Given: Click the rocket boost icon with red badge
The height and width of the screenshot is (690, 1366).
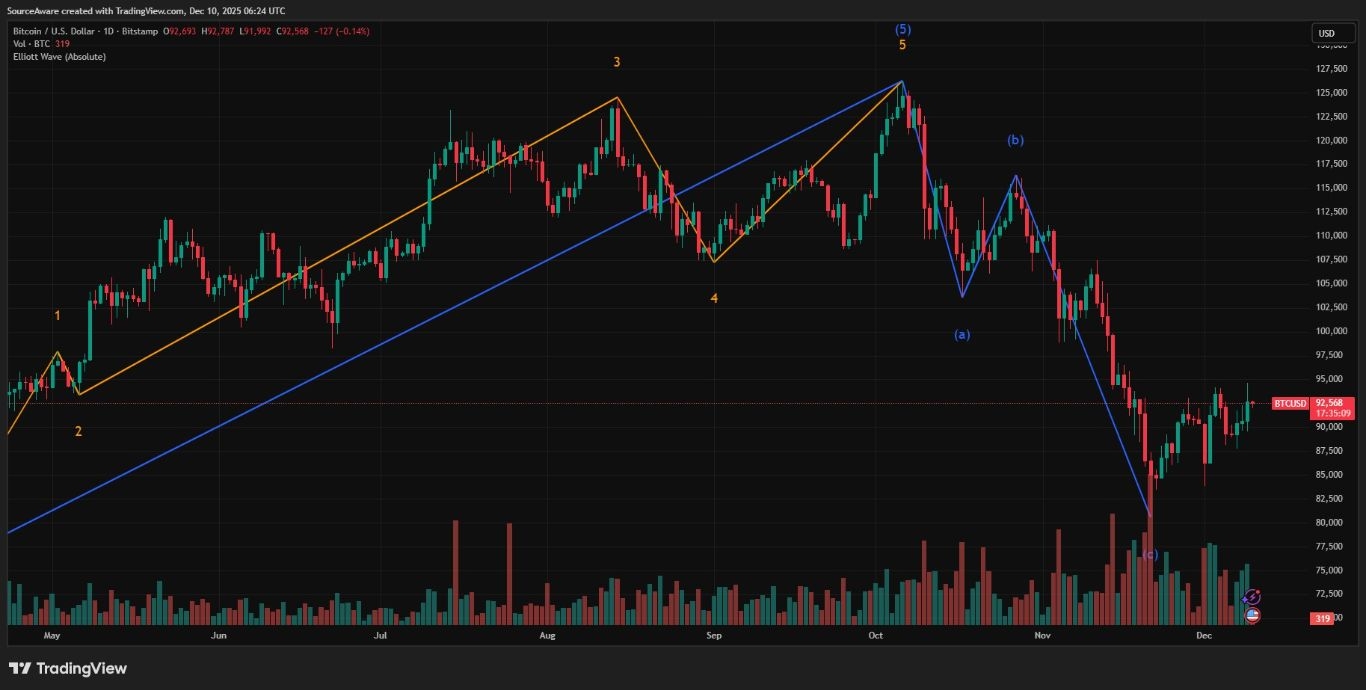Looking at the screenshot, I should click(x=1252, y=595).
